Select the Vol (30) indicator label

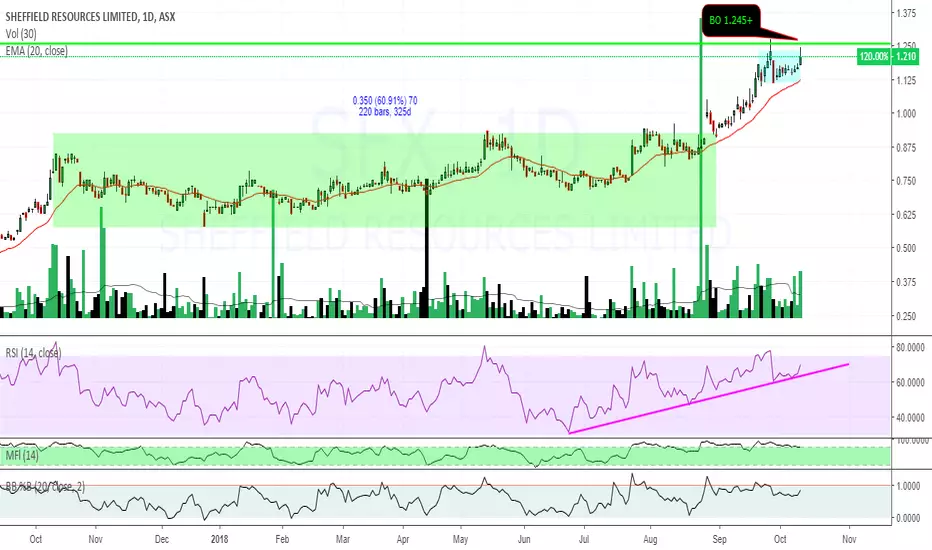[21, 34]
